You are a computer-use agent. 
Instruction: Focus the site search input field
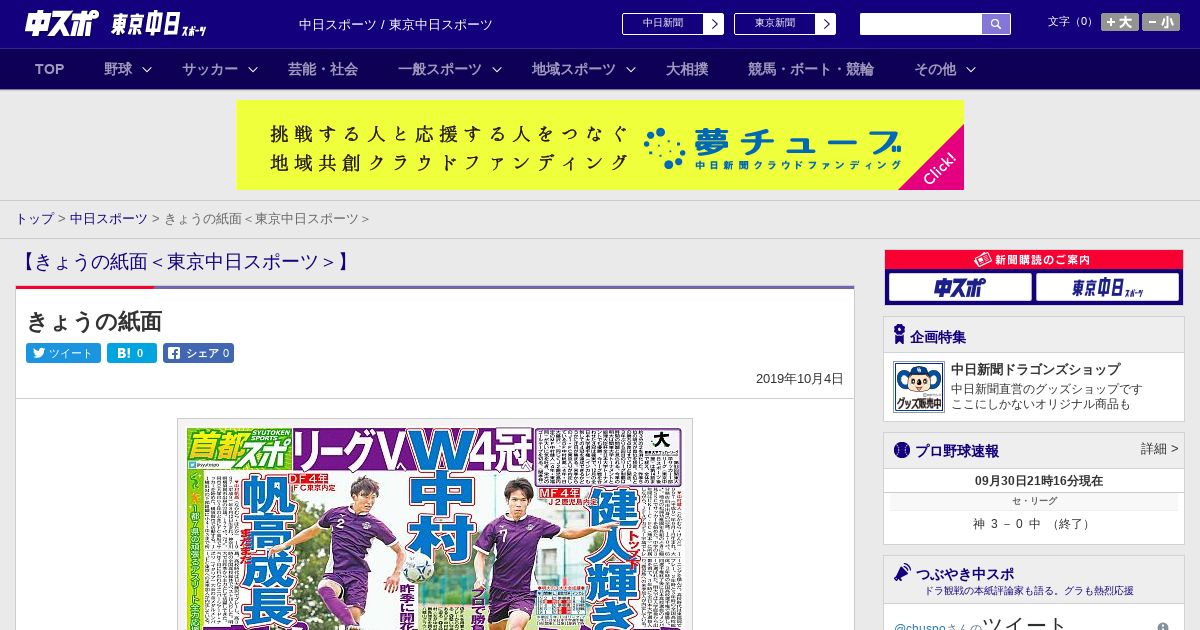click(x=921, y=24)
